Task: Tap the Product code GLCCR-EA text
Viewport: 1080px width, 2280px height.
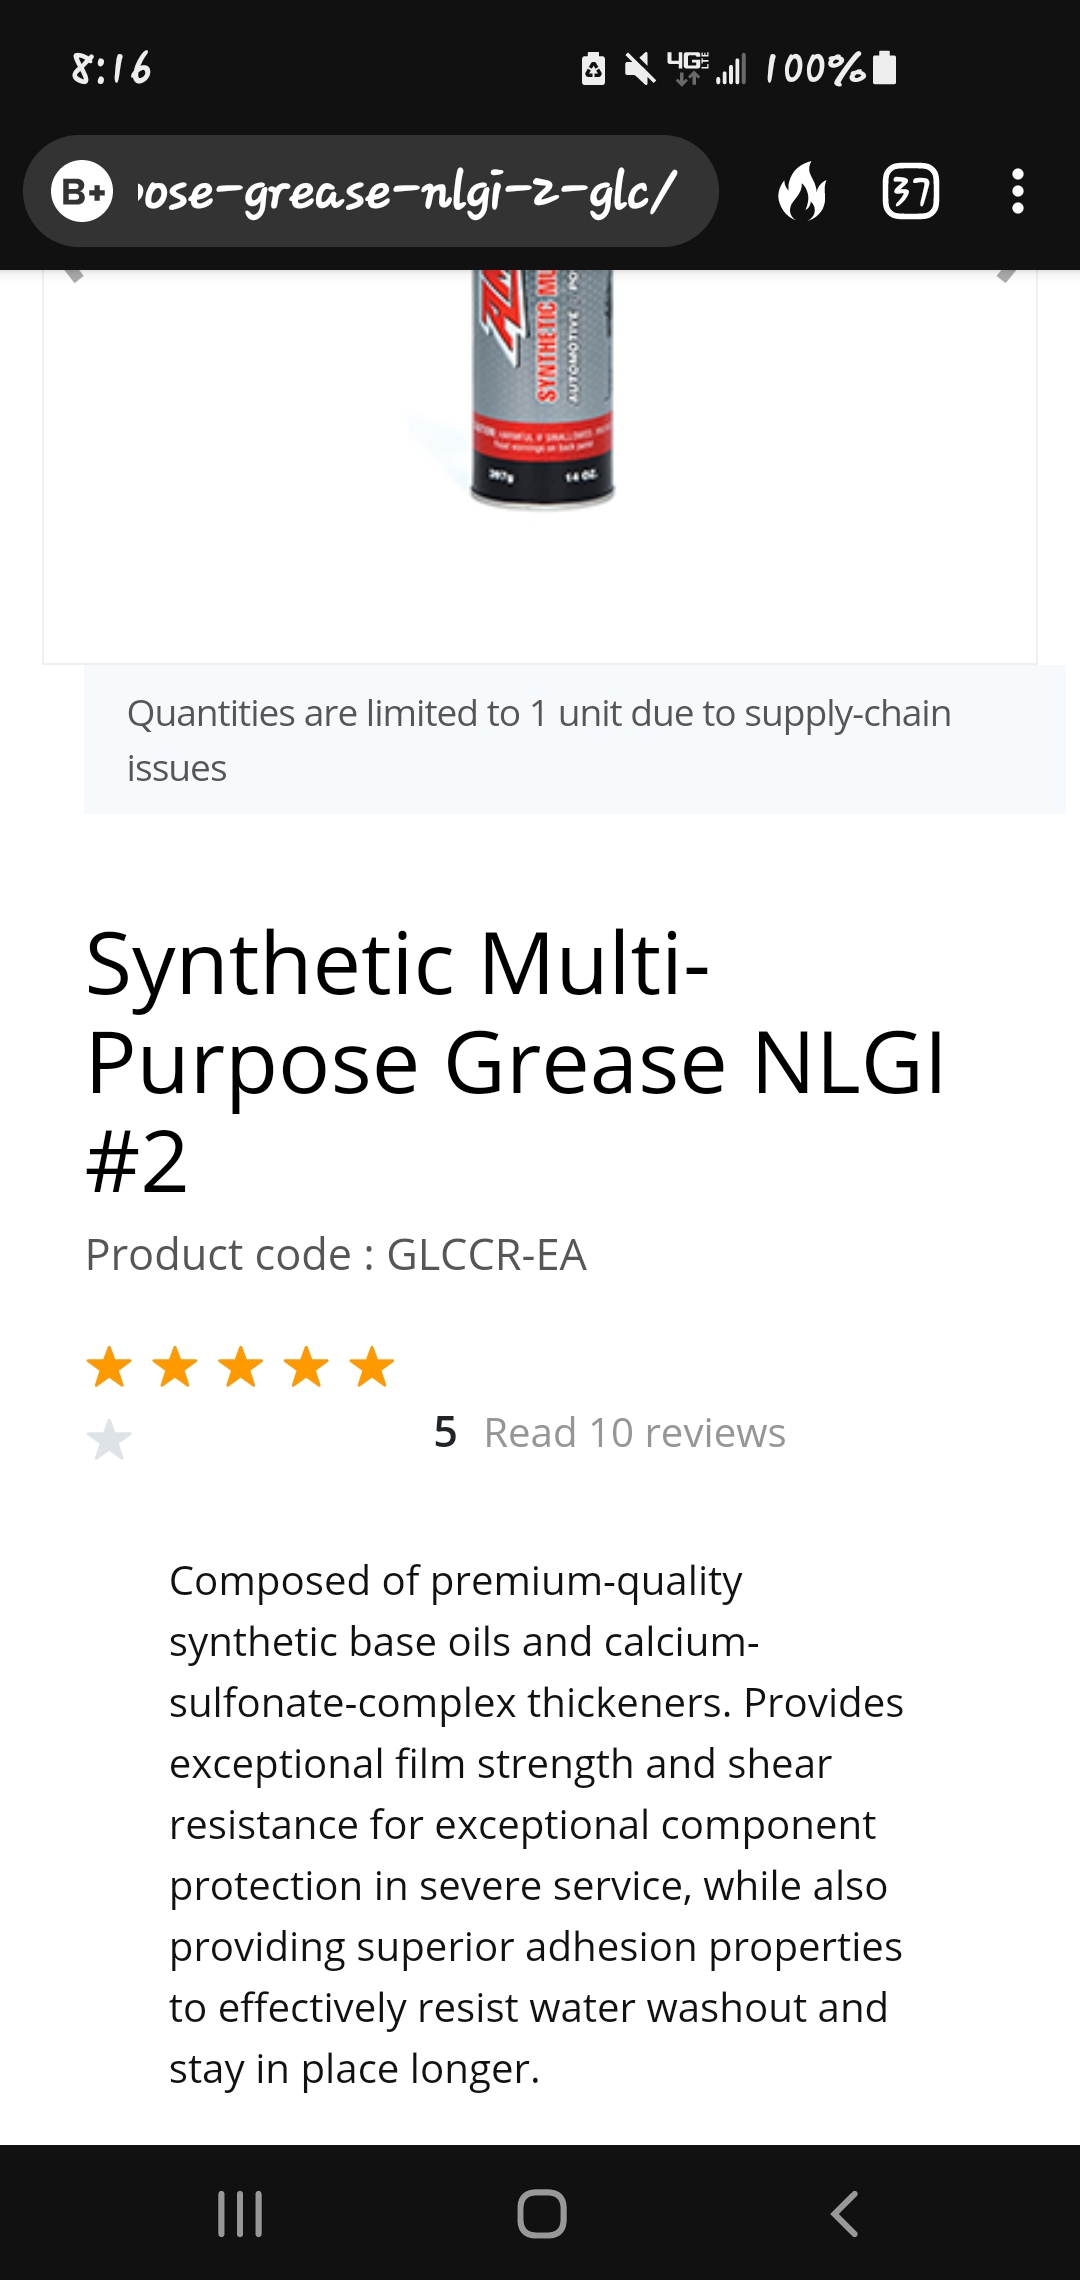Action: click(x=336, y=1255)
